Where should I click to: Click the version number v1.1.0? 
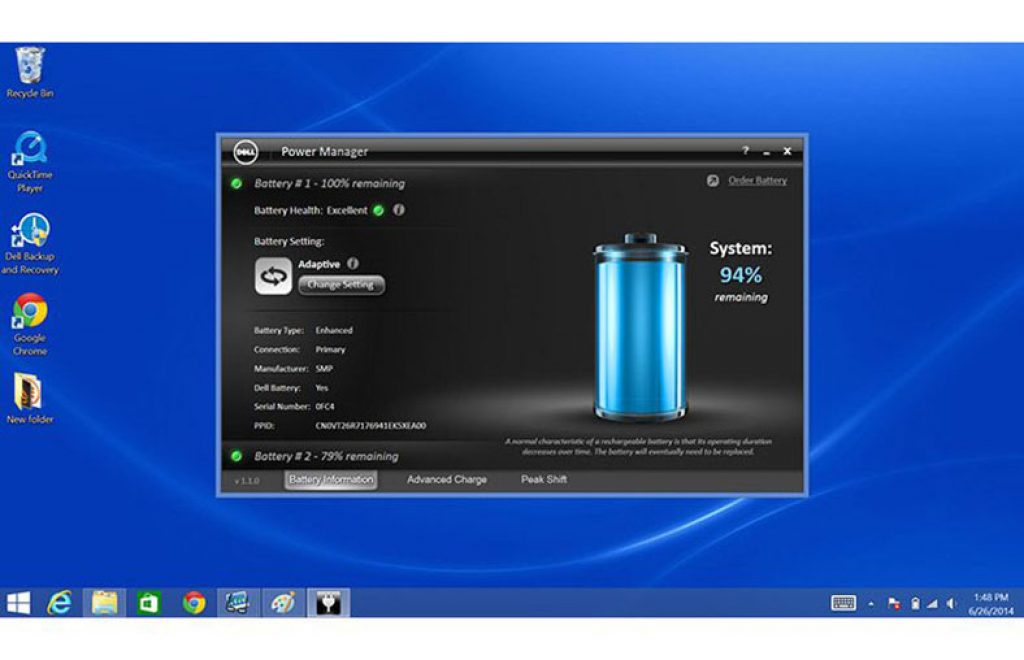pyautogui.click(x=247, y=481)
